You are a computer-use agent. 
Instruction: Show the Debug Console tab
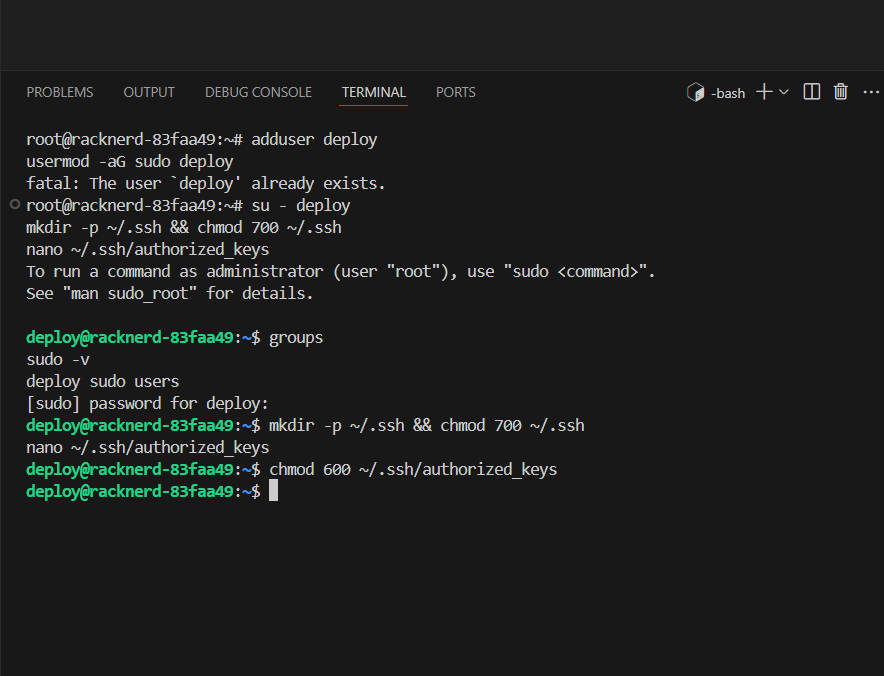coord(258,92)
